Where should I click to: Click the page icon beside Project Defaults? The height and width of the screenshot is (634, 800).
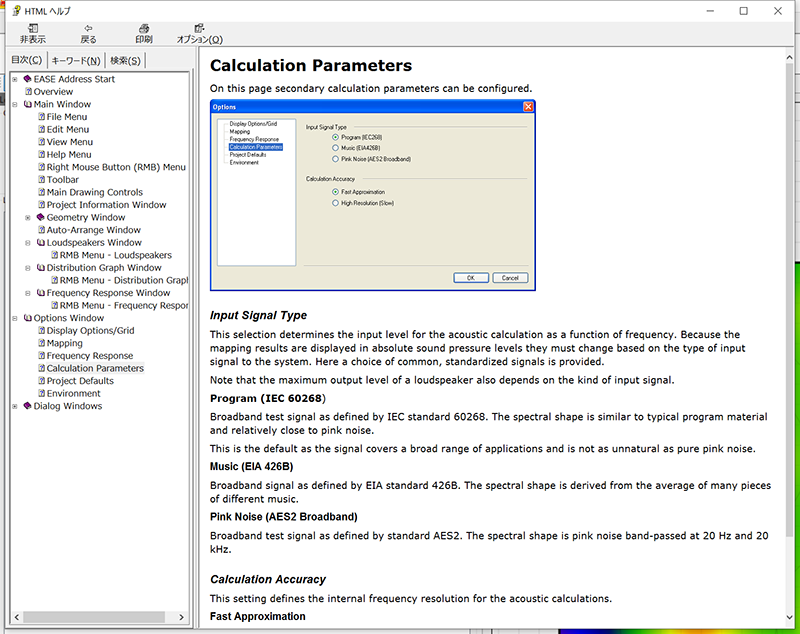tap(42, 381)
